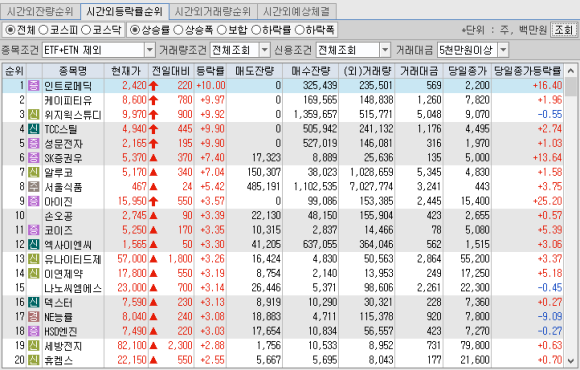The width and height of the screenshot is (580, 370).
Task: Click the red triangle in 손오공 row
Action: pyautogui.click(x=154, y=216)
